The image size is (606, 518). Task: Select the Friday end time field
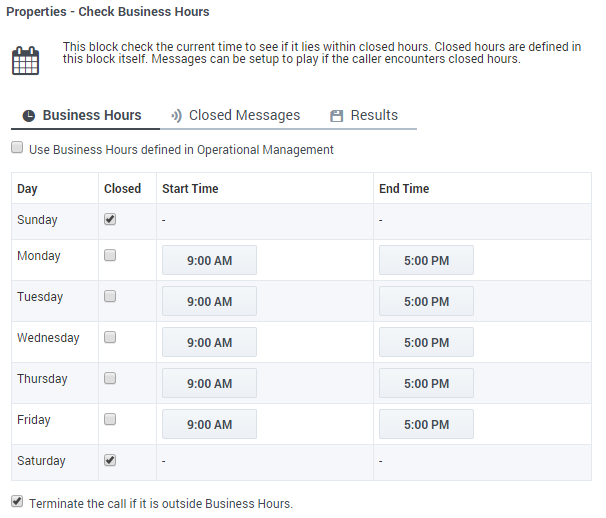pyautogui.click(x=426, y=424)
